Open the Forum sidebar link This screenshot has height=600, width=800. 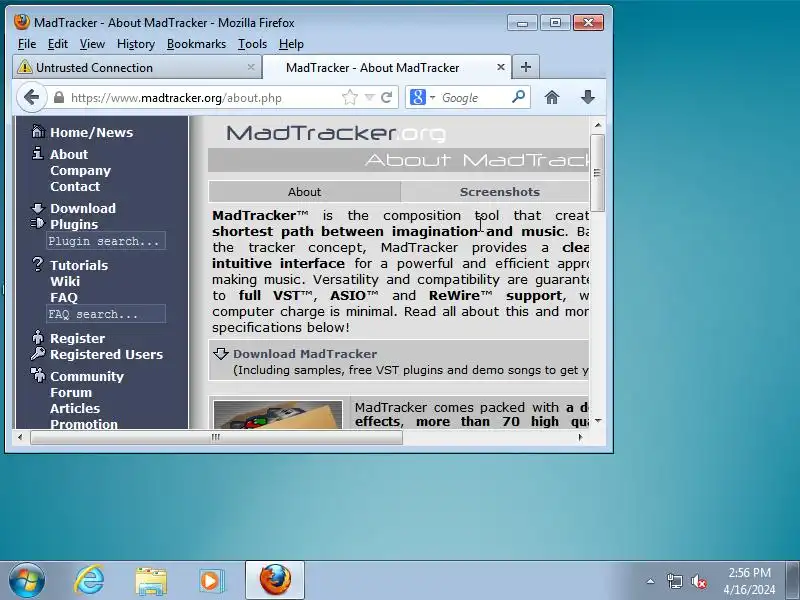click(71, 392)
